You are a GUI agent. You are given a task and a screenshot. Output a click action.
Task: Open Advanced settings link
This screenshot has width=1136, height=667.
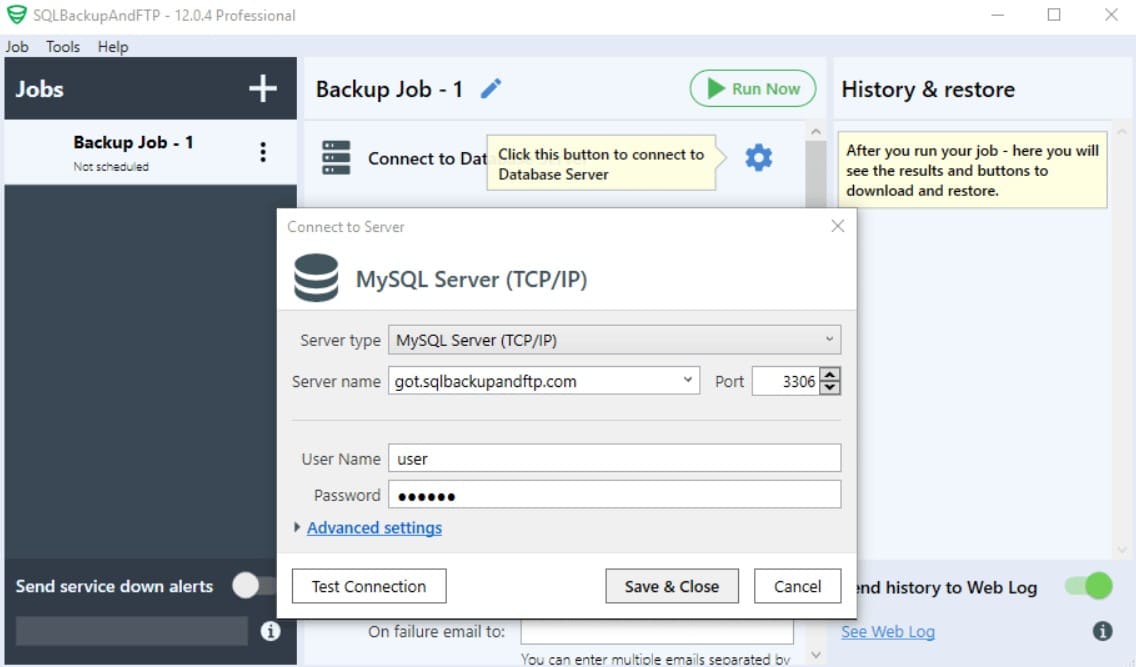click(x=375, y=528)
